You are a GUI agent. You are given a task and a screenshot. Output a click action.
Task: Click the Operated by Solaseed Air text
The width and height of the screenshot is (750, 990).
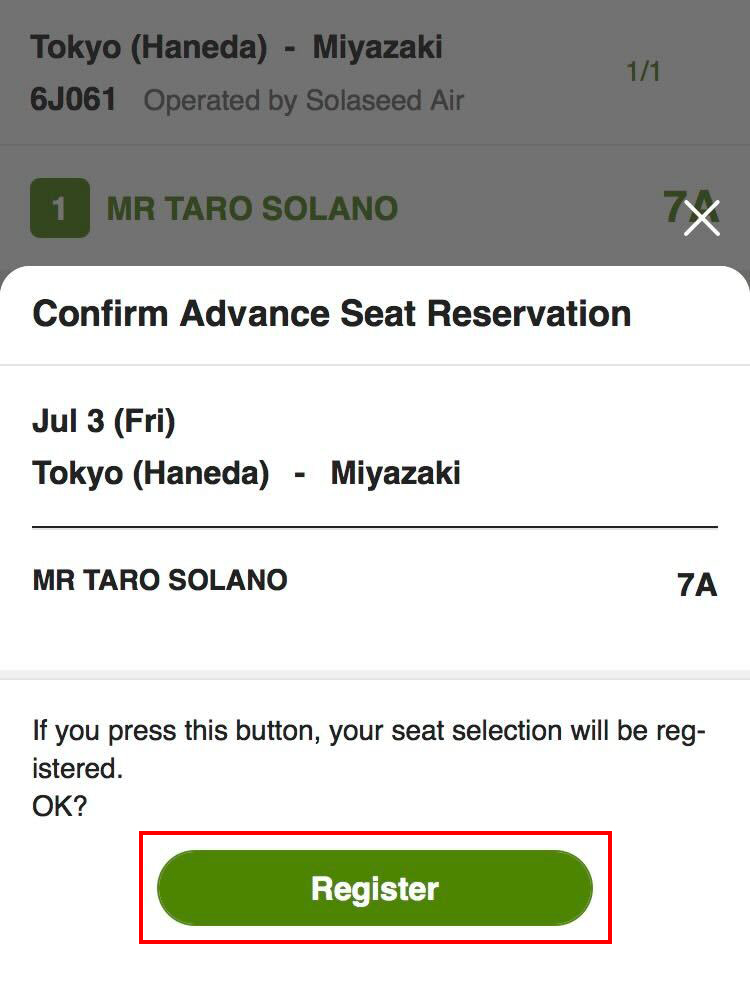304,100
